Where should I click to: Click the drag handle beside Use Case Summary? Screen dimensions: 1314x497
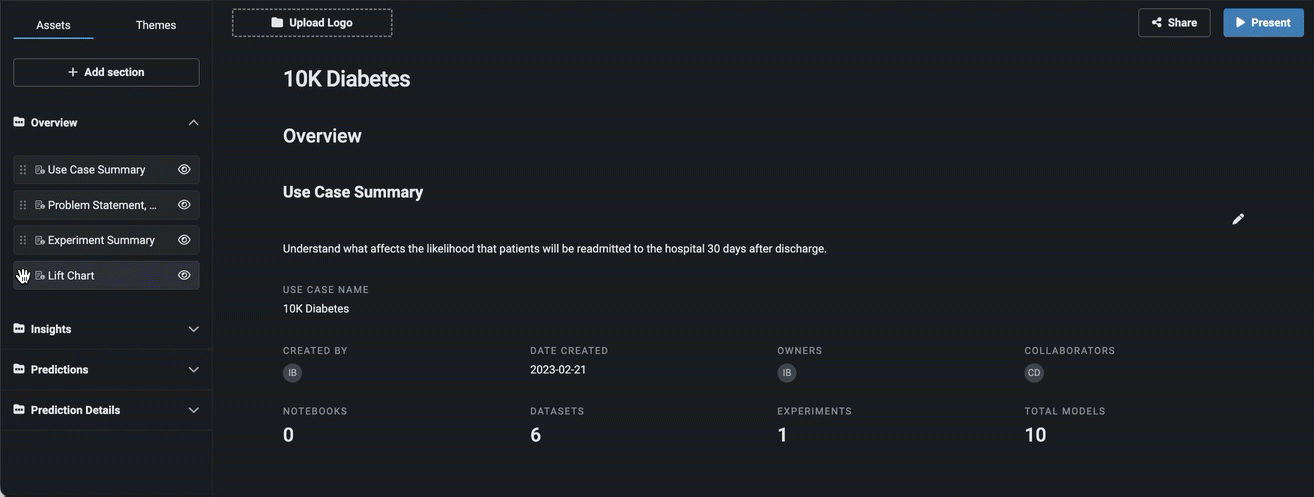tap(23, 170)
